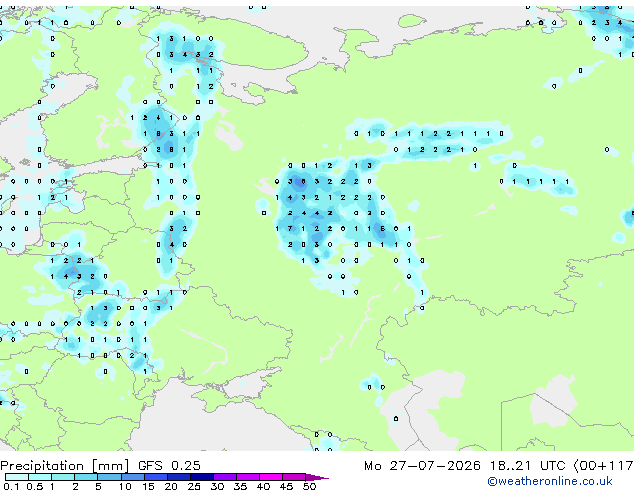The width and height of the screenshot is (634, 490).
Task: Choose the 25 to 30 mm dark blue swatch
Action: click(202, 477)
